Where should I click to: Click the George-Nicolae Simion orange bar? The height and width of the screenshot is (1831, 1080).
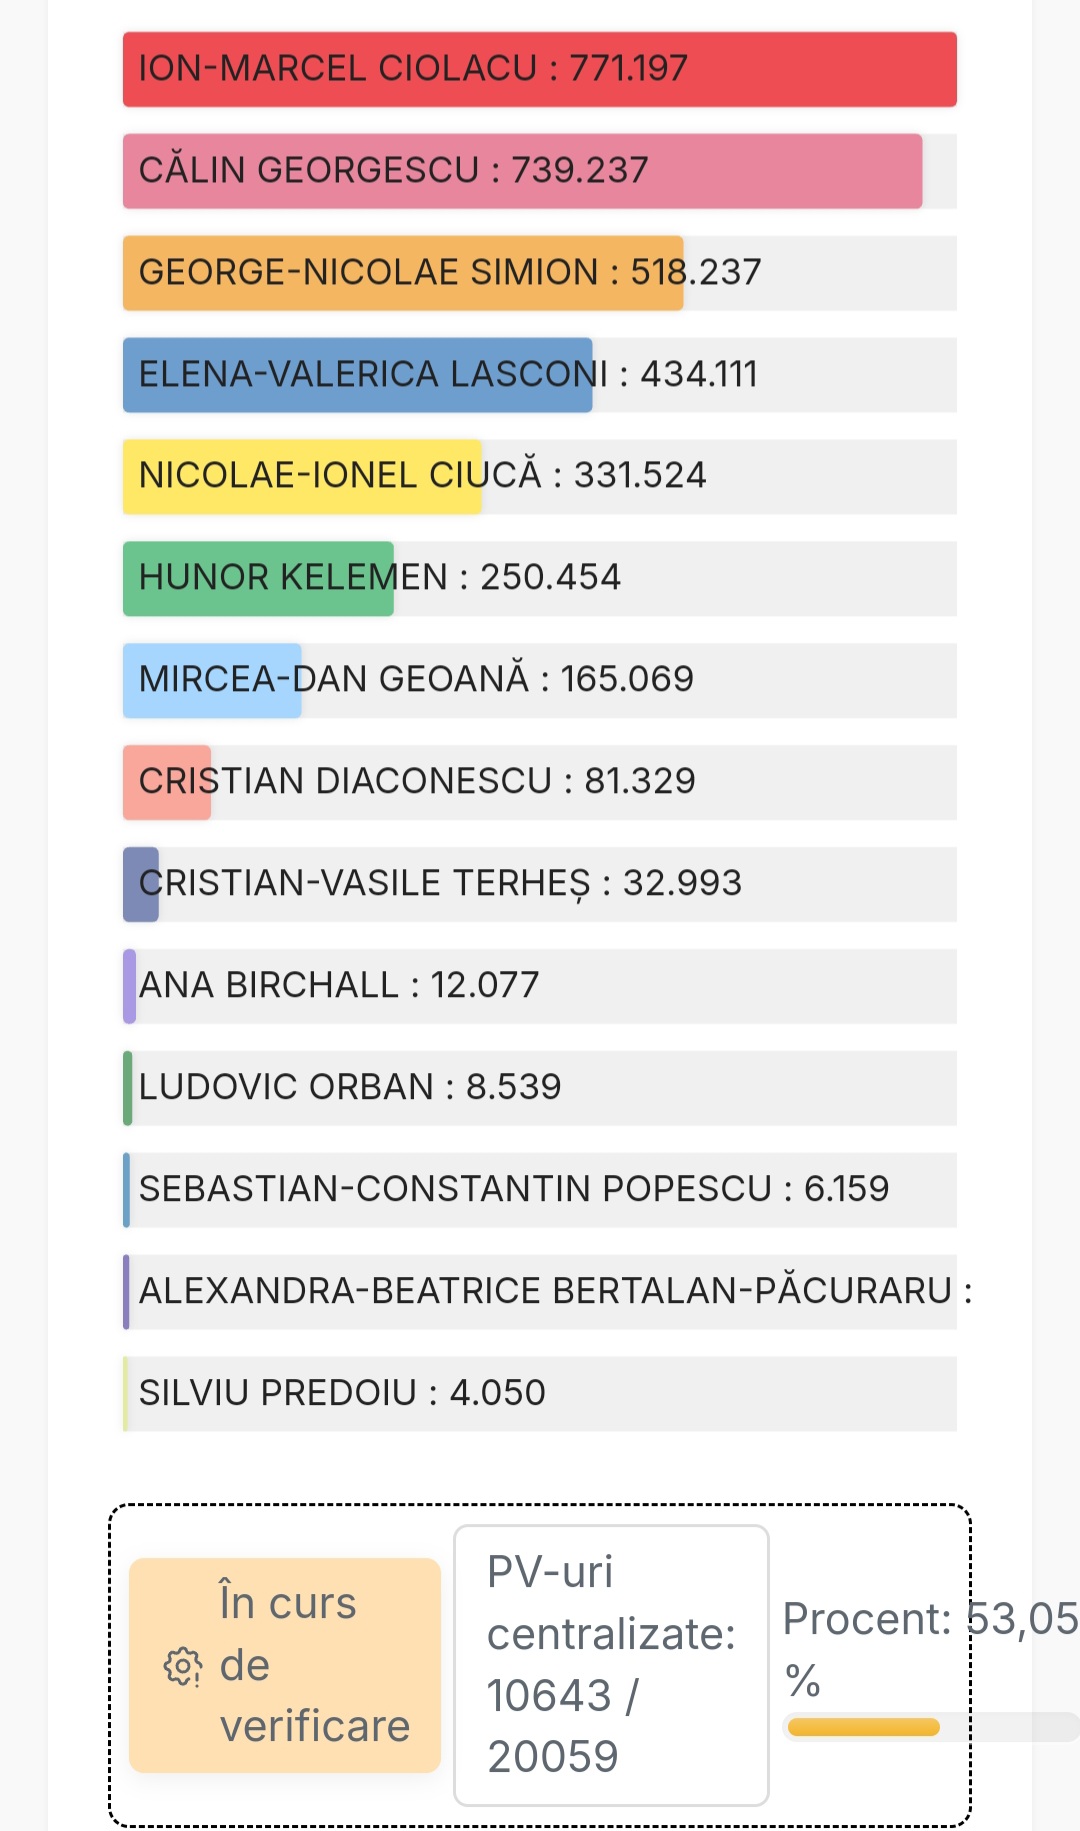[x=403, y=273]
